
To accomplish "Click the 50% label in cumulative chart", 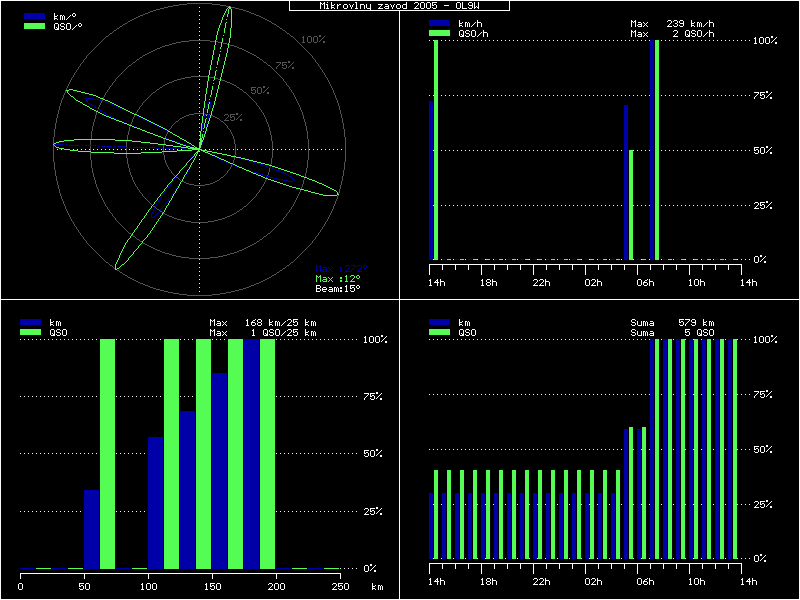I will 763,449.
